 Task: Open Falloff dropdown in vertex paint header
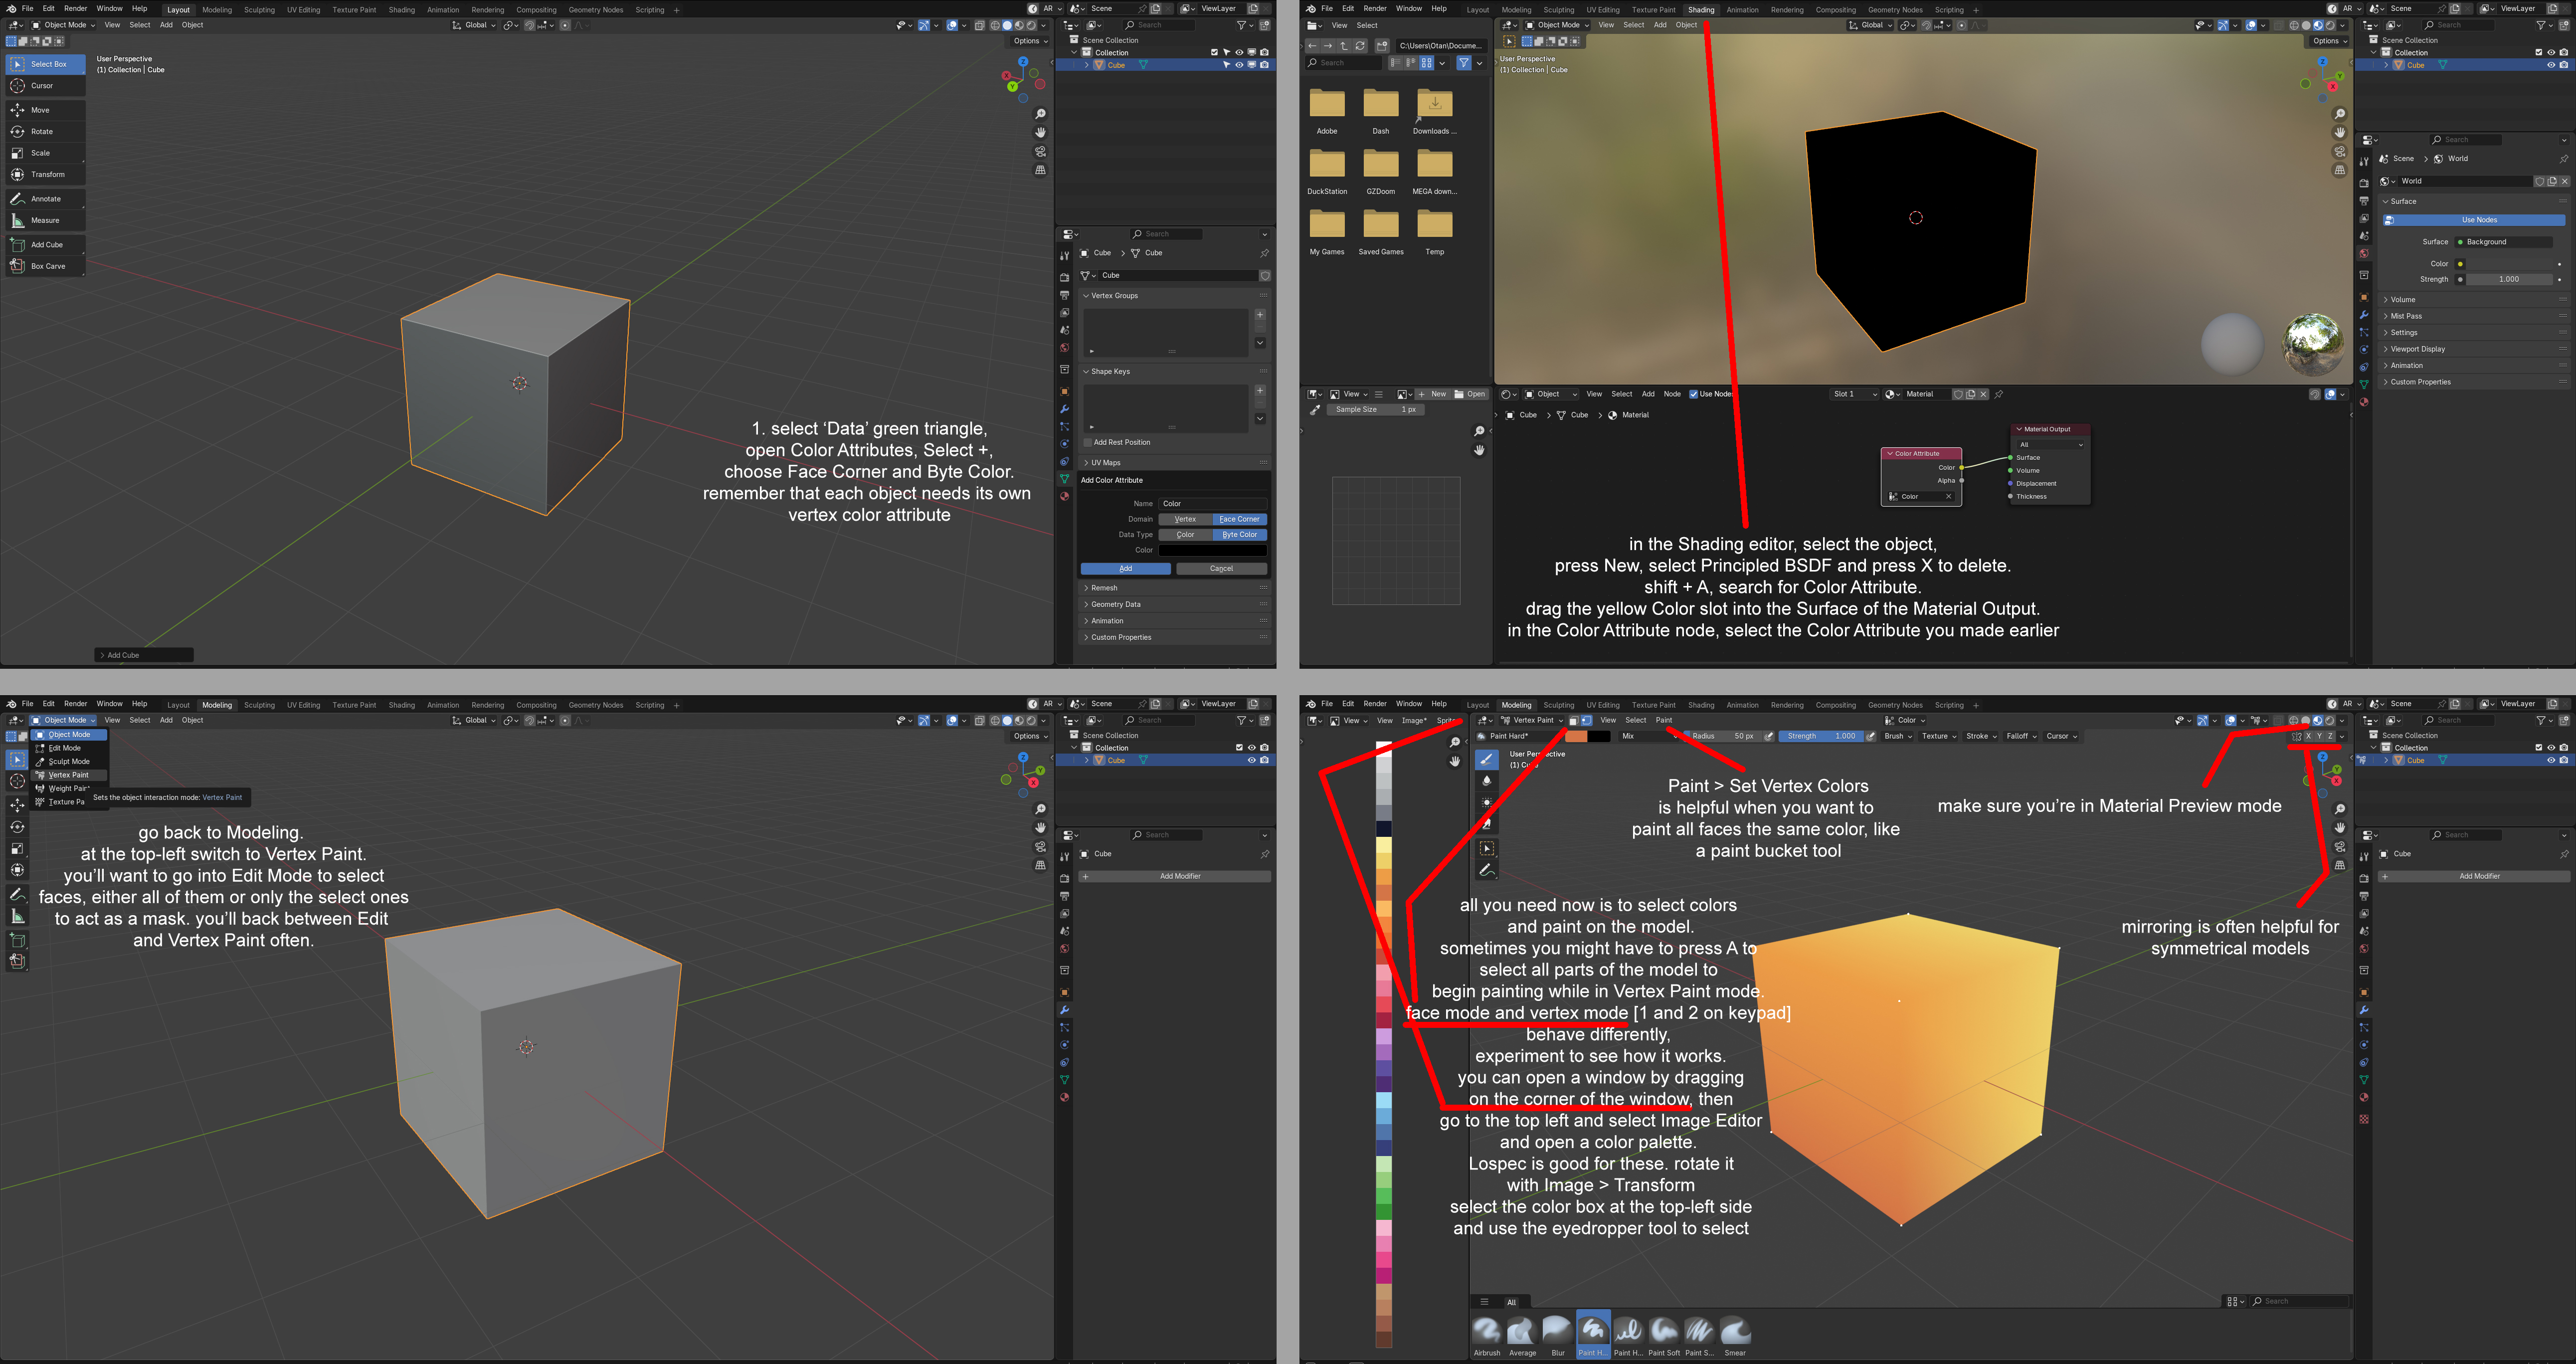coord(2022,736)
